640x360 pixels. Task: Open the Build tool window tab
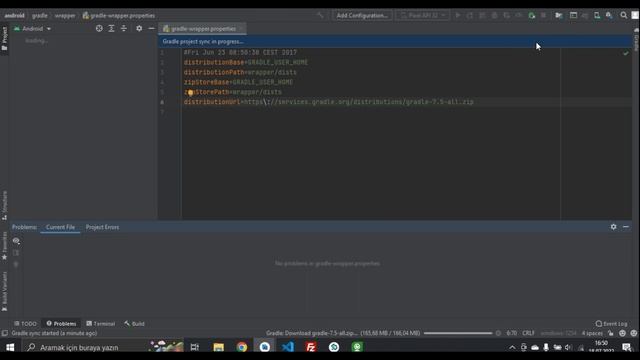point(135,324)
